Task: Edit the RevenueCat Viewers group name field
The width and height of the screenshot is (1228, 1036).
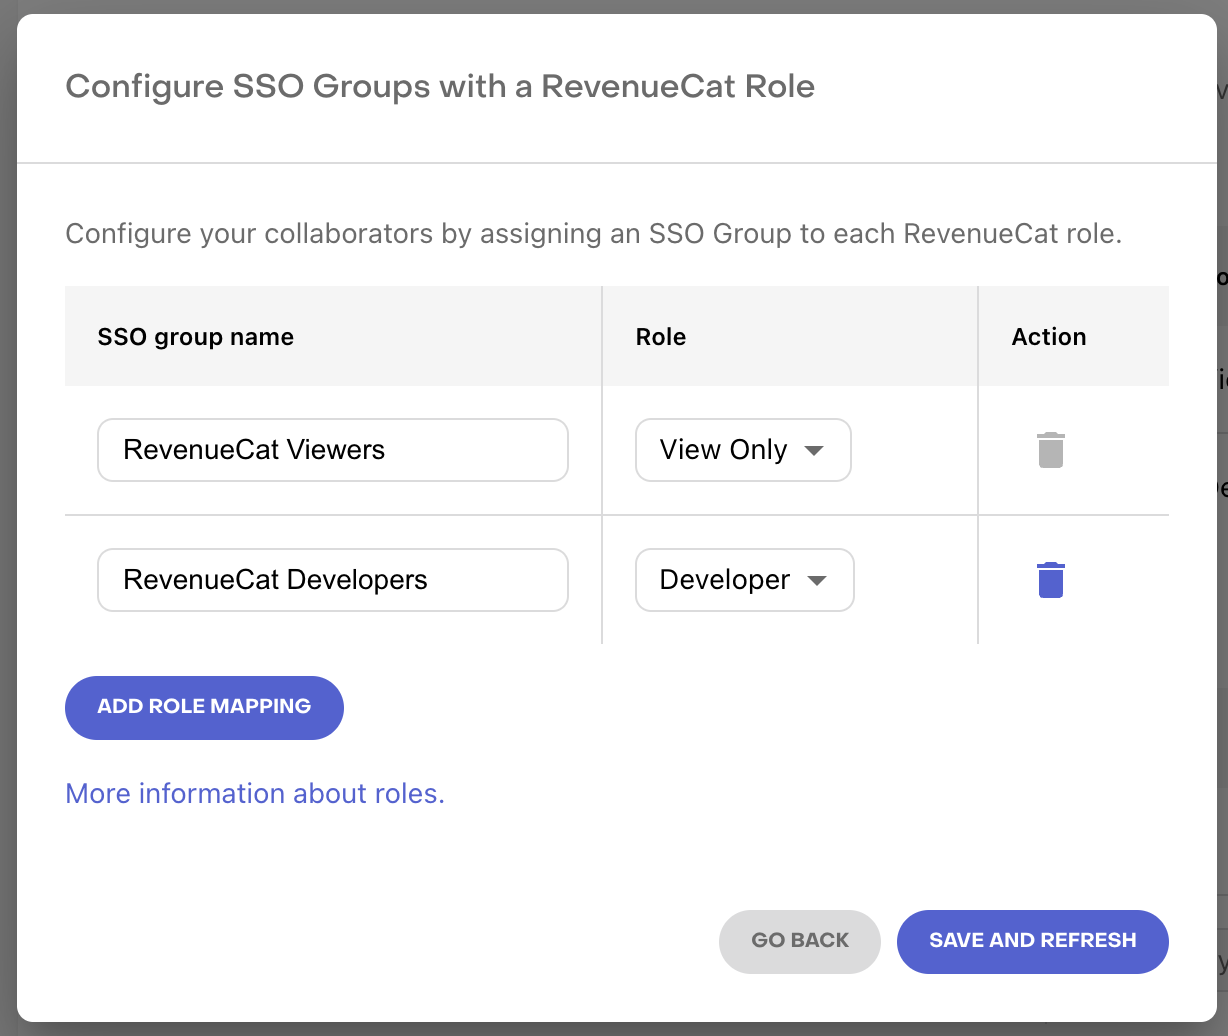Action: [333, 450]
